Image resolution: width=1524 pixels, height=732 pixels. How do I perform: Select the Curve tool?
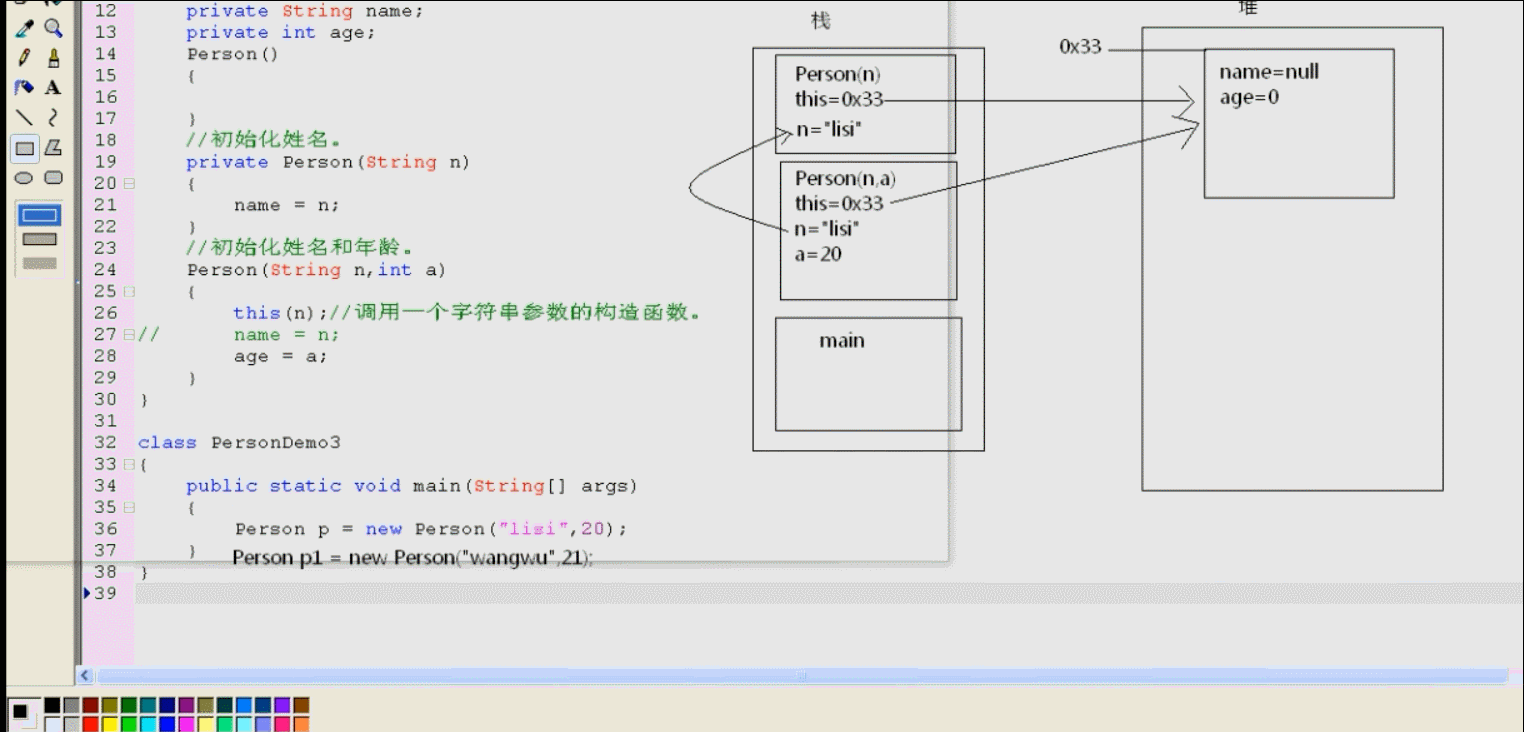coord(53,118)
